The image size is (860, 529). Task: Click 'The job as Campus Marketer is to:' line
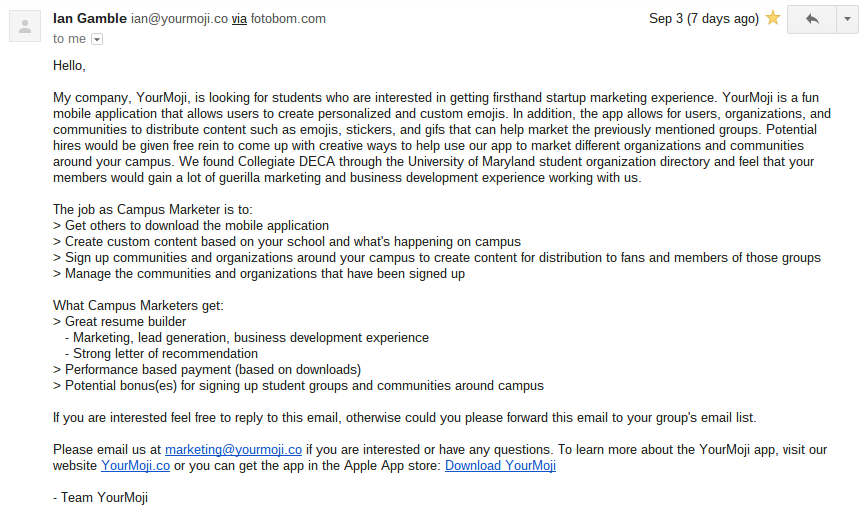click(x=152, y=210)
